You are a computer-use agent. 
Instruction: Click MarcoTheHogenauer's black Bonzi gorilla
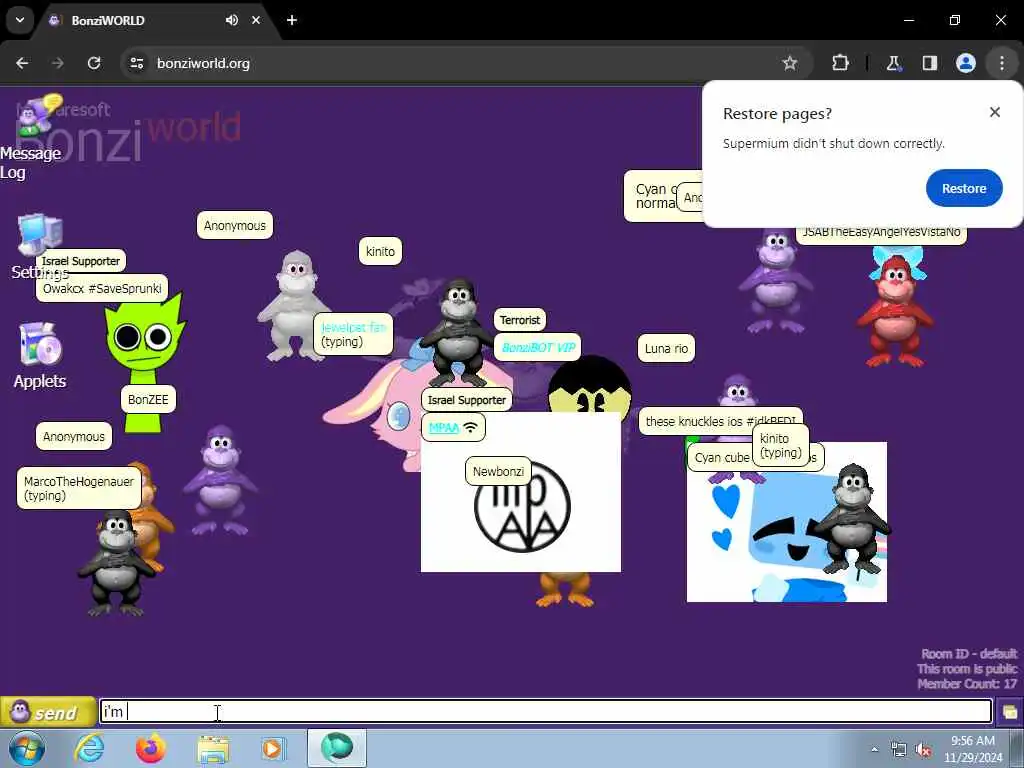116,563
